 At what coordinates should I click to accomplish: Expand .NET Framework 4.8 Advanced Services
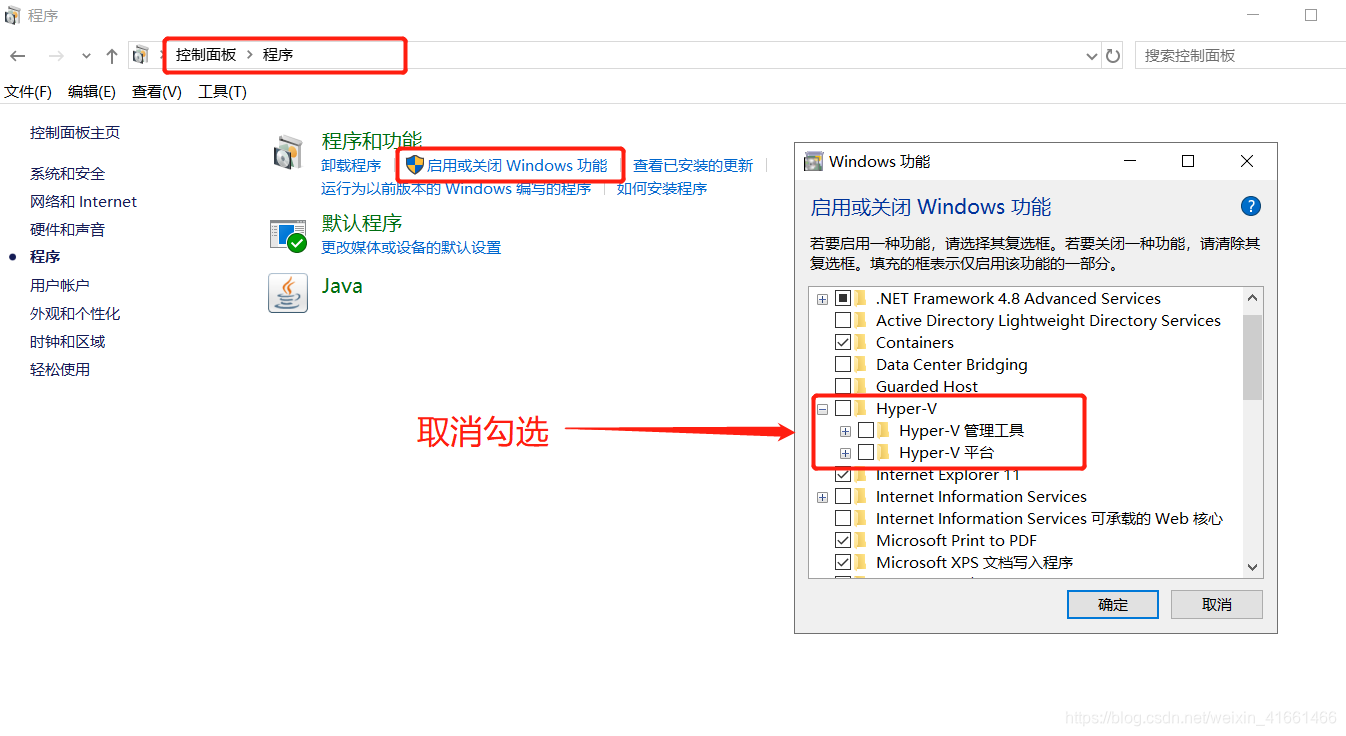click(823, 299)
